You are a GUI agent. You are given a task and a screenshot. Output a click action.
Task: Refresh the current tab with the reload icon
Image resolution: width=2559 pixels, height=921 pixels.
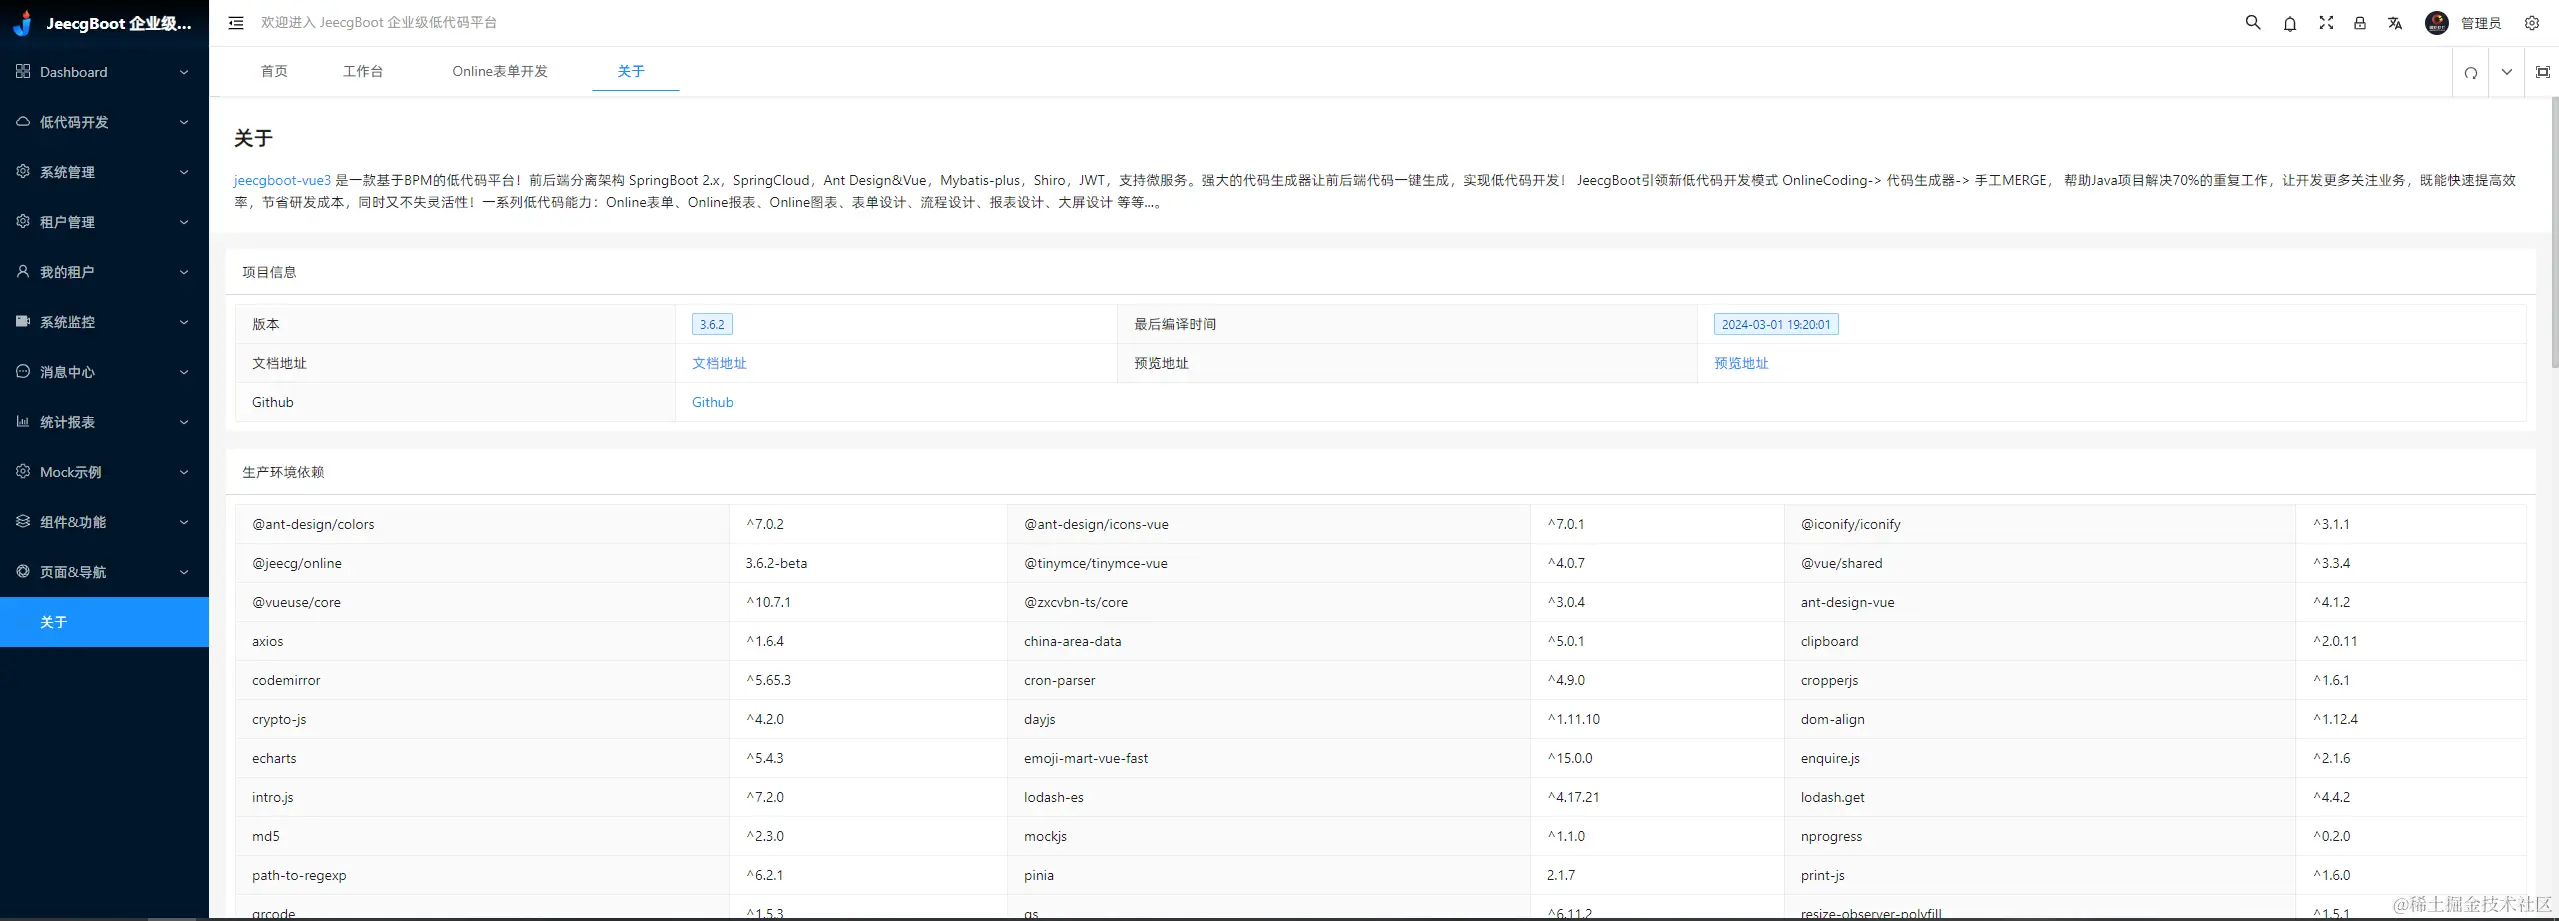[2470, 72]
